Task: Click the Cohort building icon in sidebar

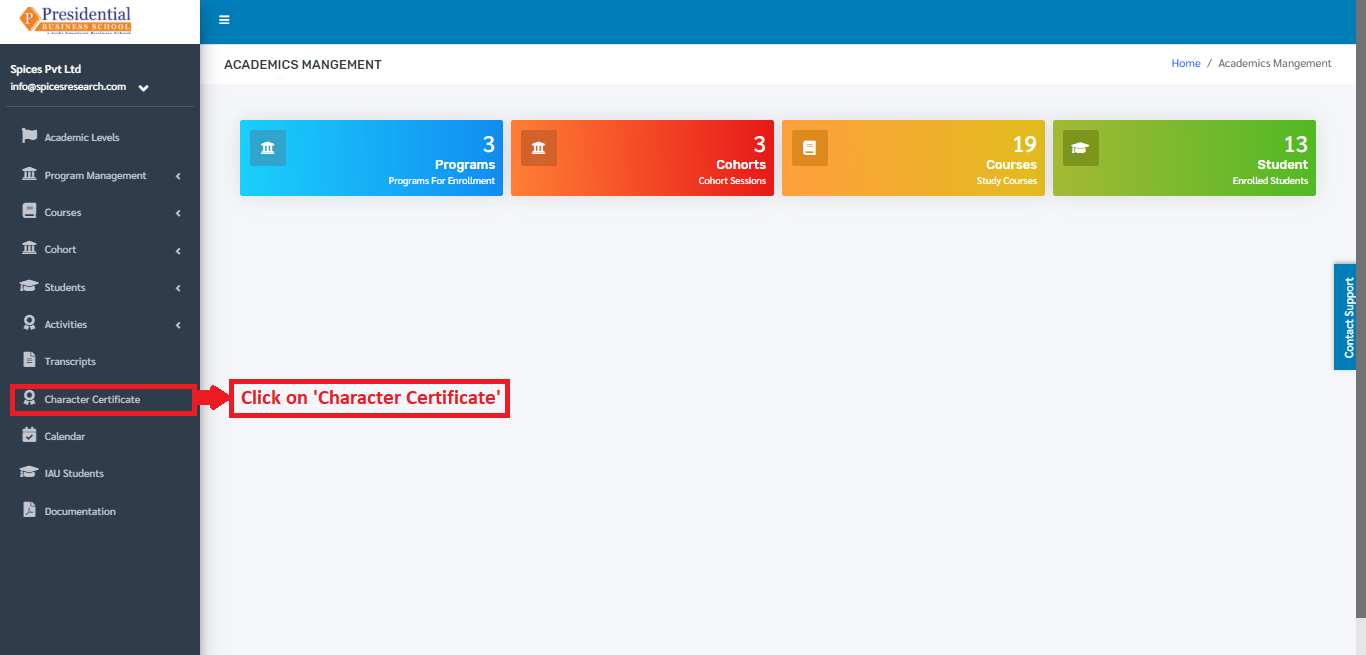Action: tap(29, 248)
